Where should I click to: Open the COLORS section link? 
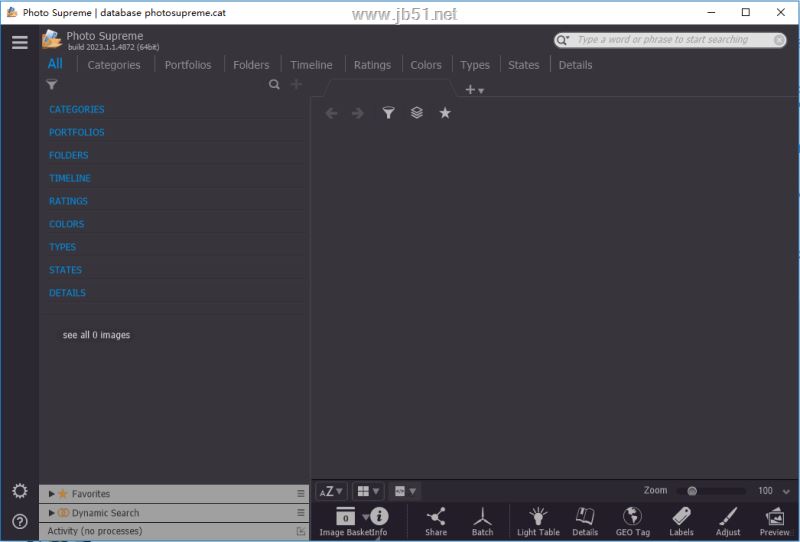click(66, 224)
